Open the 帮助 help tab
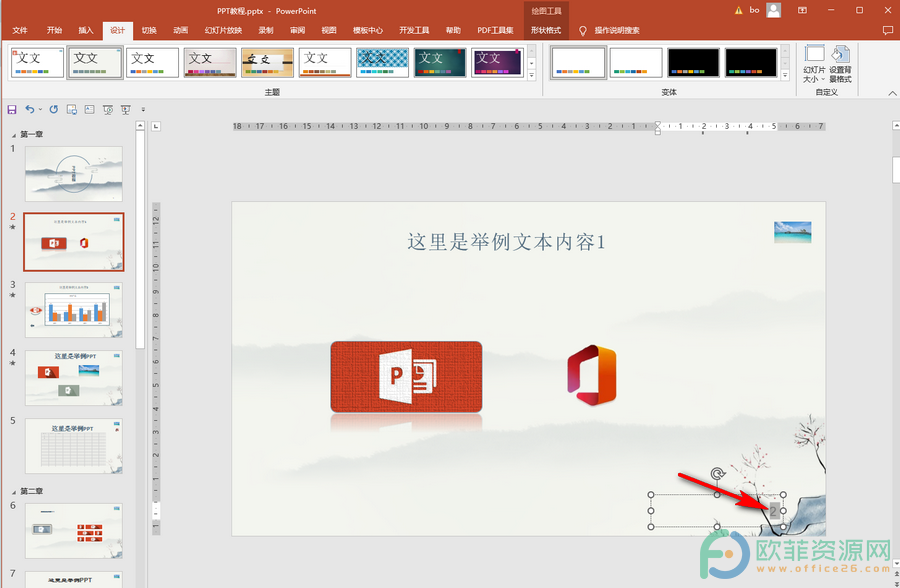Image resolution: width=900 pixels, height=588 pixels. click(x=453, y=30)
